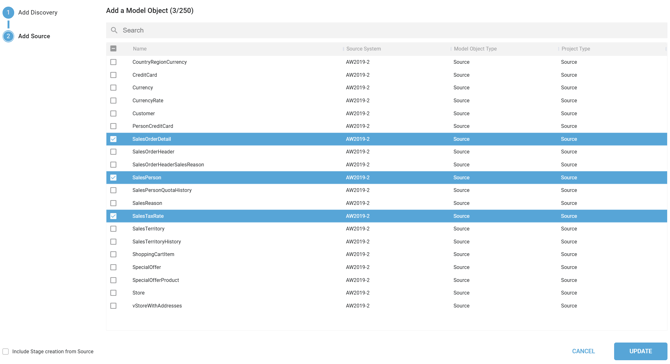Click the CANCEL link
The height and width of the screenshot is (364, 670).
click(583, 351)
